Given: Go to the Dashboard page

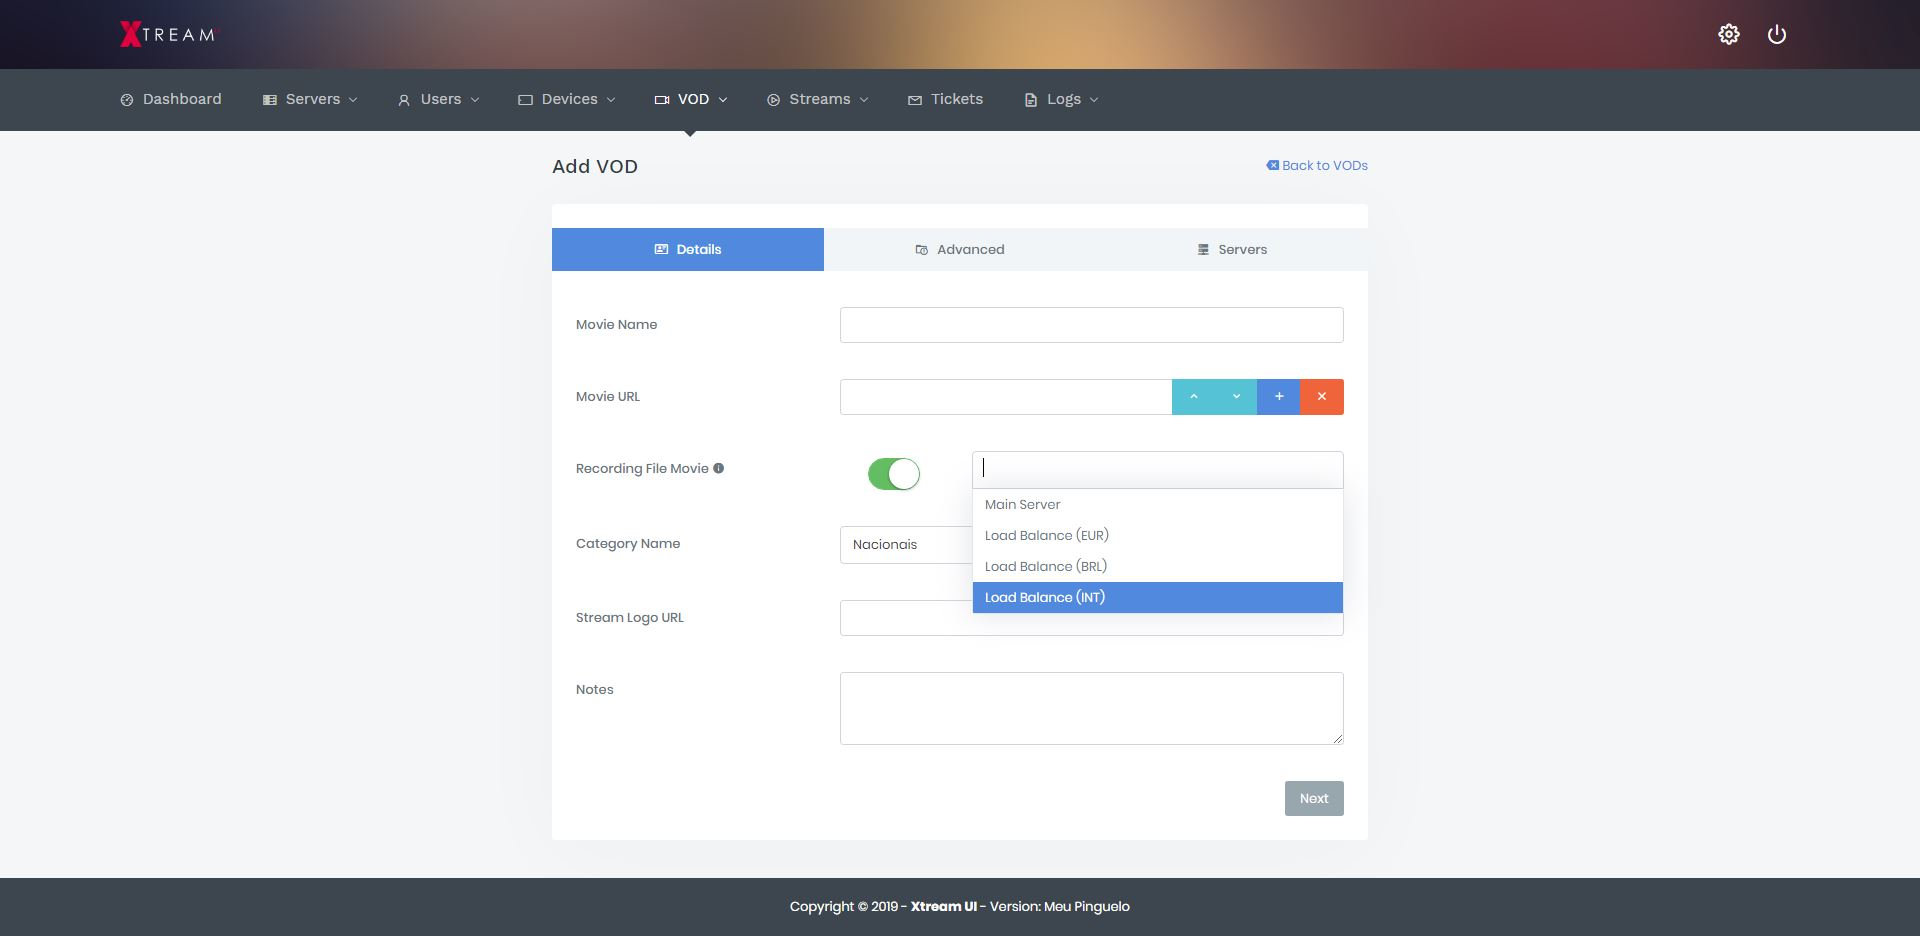Looking at the screenshot, I should pos(171,99).
